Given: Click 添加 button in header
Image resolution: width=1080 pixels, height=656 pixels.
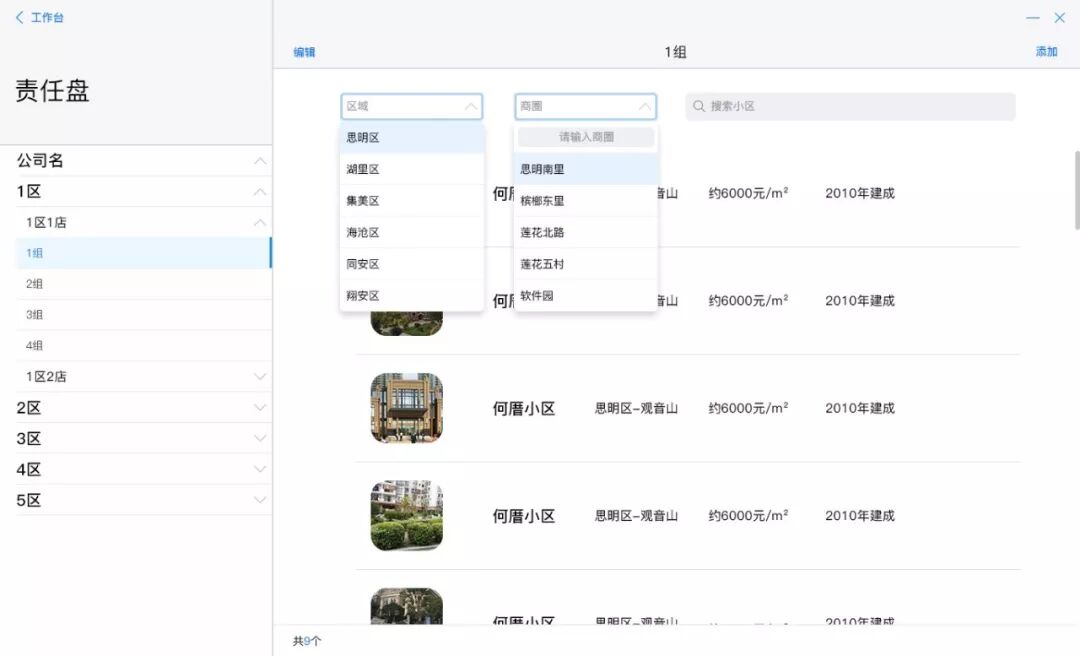Looking at the screenshot, I should coord(1046,52).
